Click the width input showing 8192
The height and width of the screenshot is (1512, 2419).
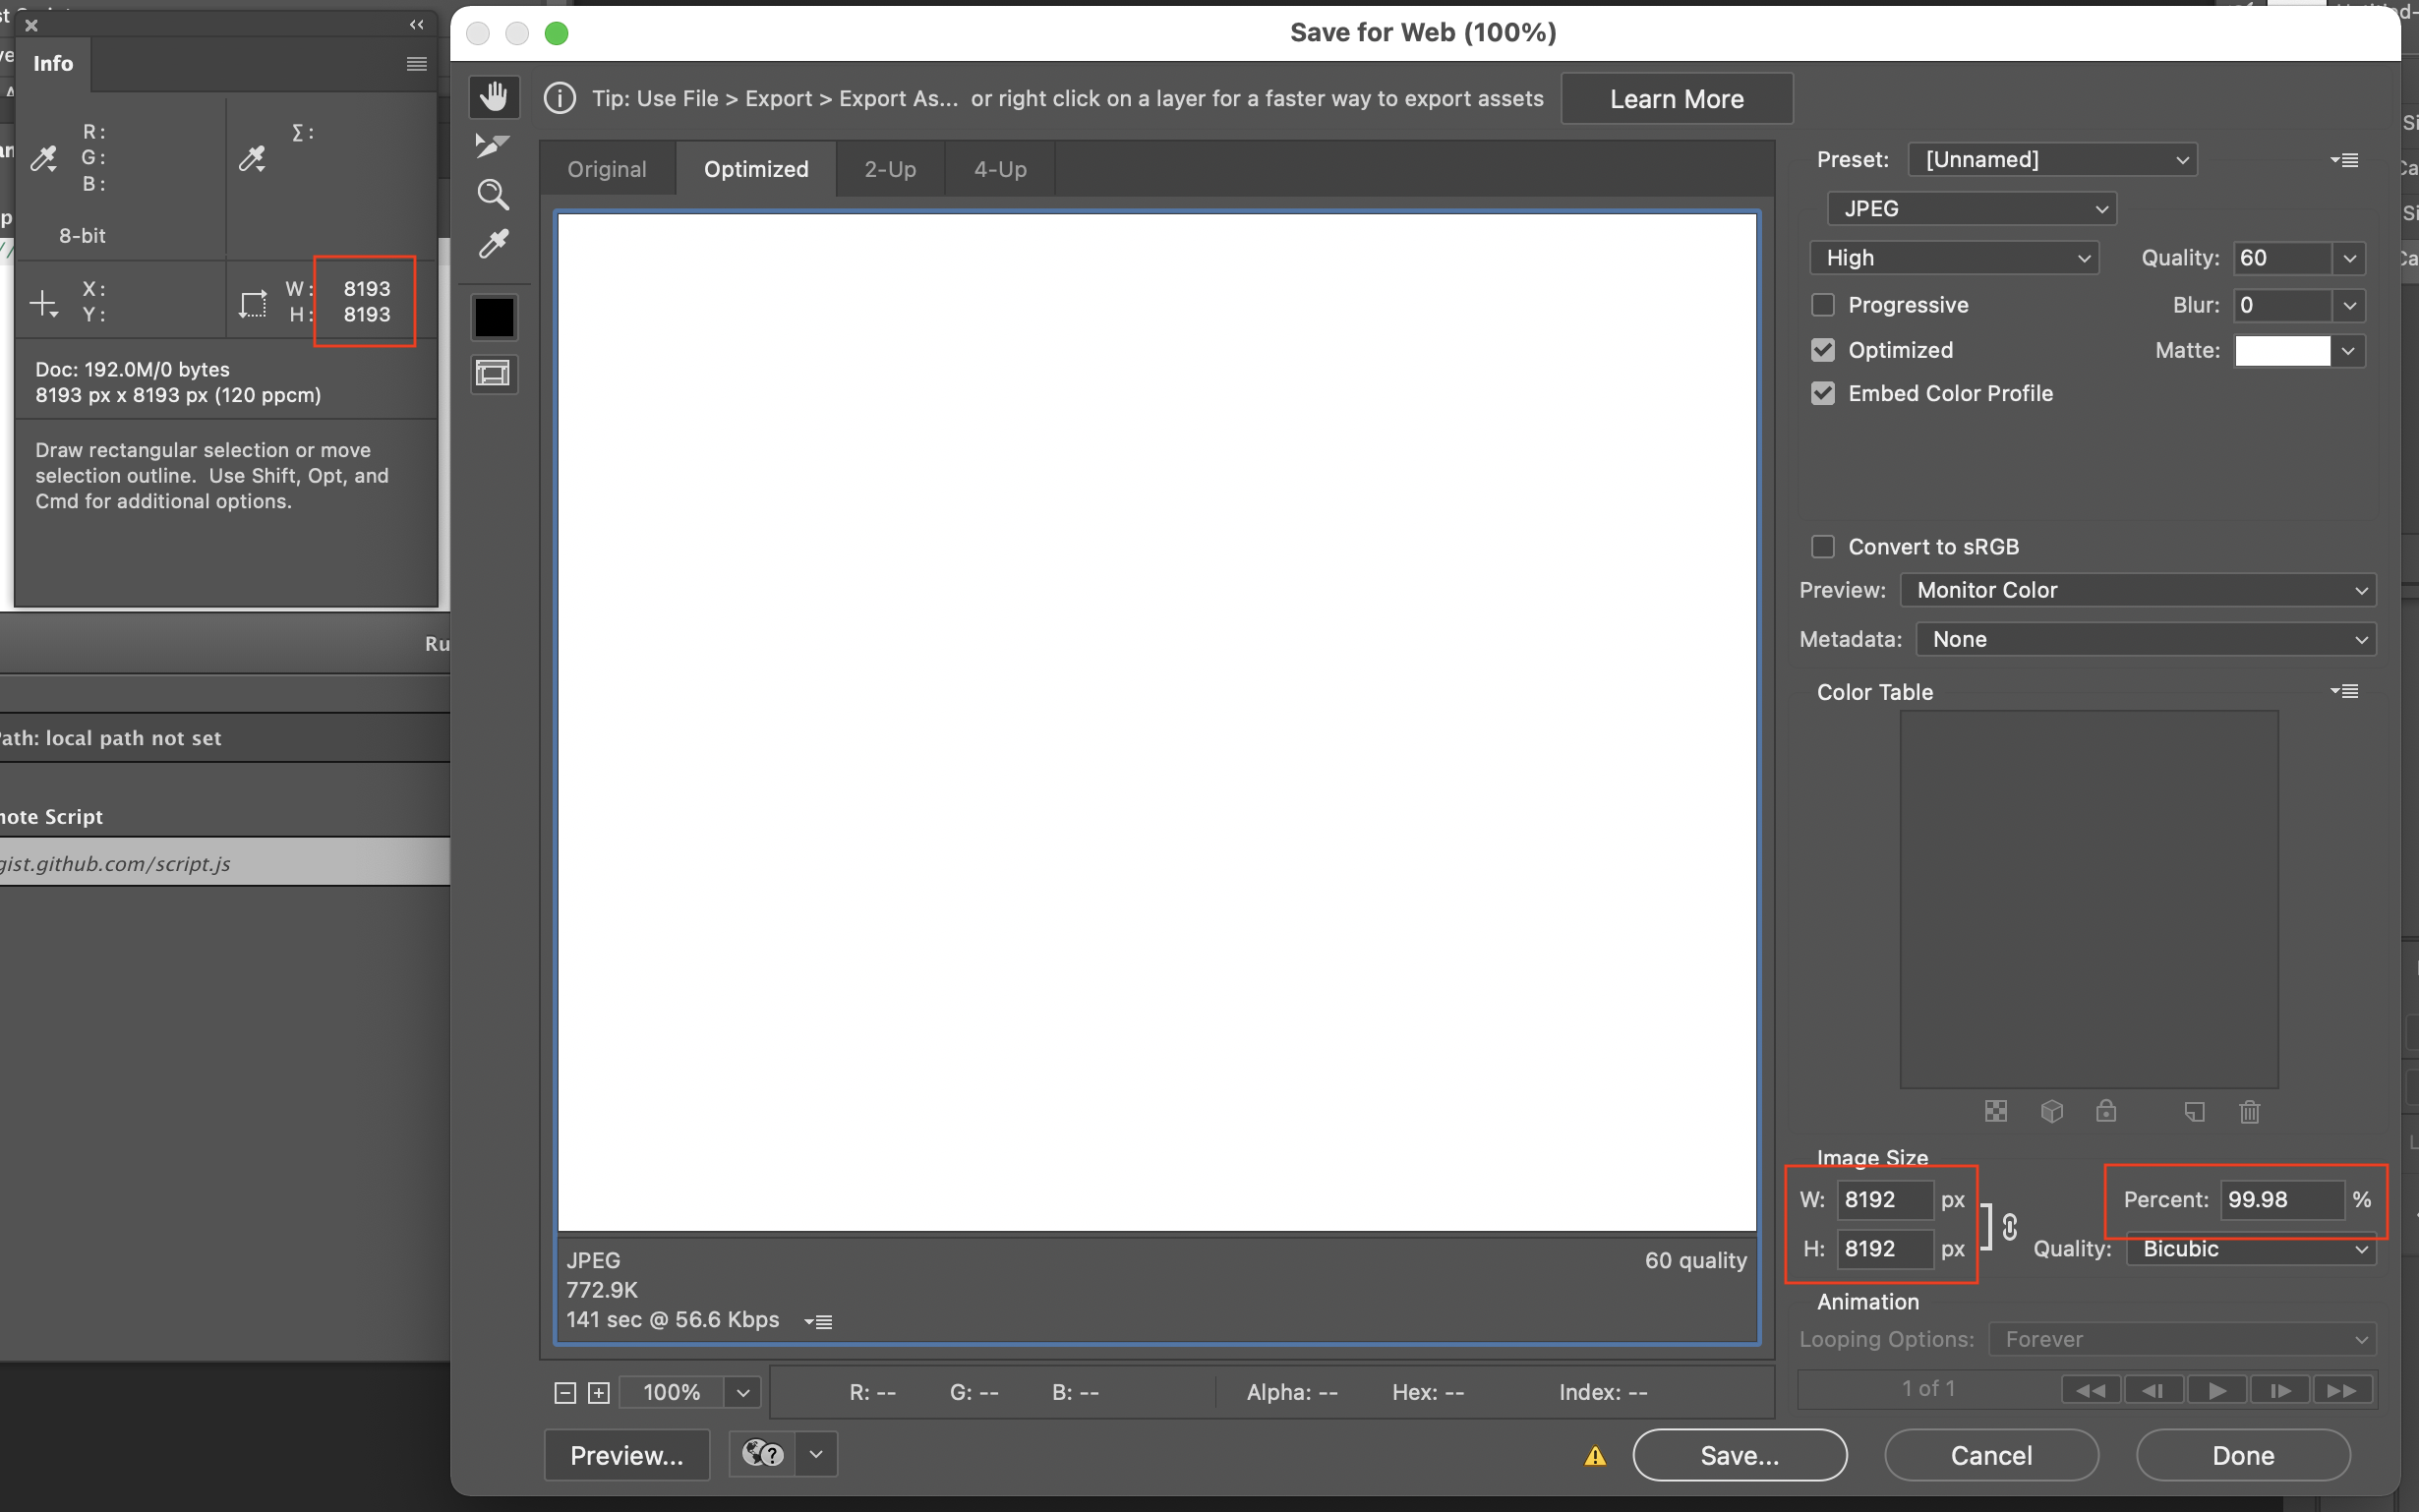(1884, 1199)
